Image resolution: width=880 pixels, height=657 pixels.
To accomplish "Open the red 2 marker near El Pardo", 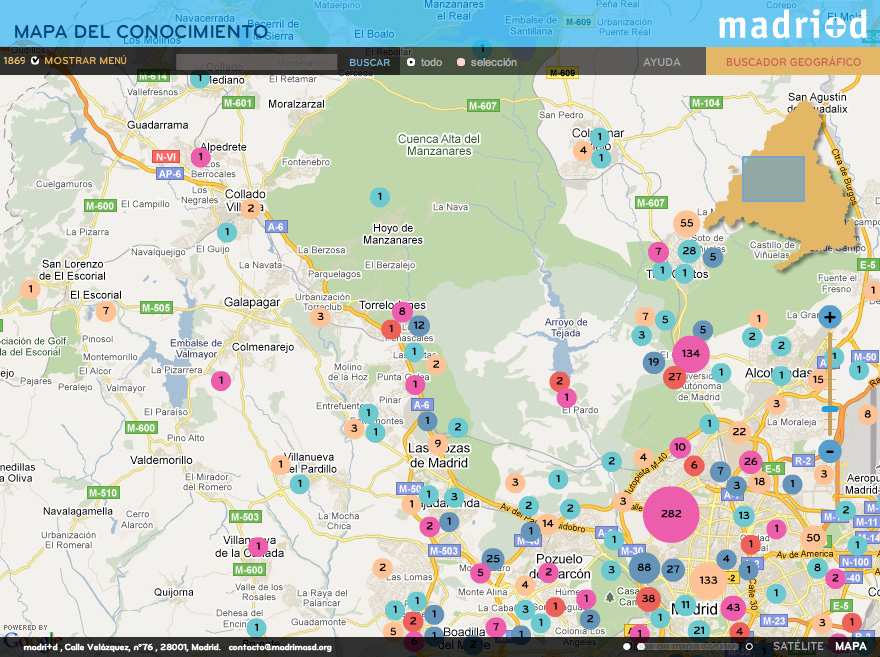I will [560, 382].
